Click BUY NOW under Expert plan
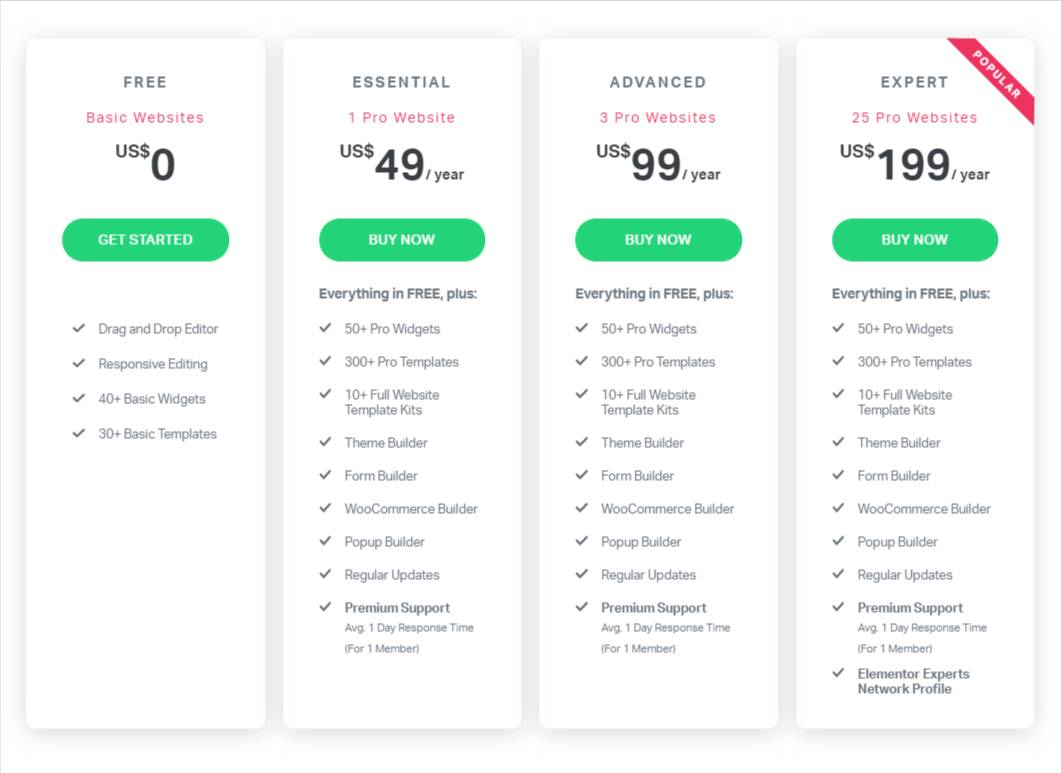Viewport: 1061px width, 773px height. tap(915, 240)
